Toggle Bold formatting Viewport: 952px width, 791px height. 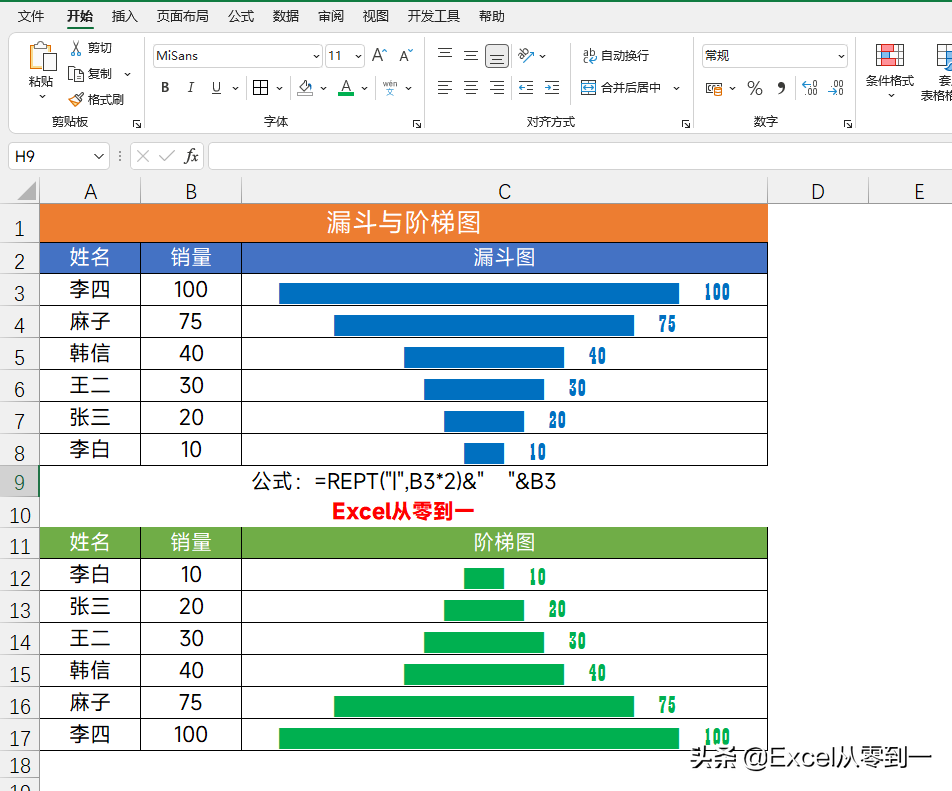pyautogui.click(x=165, y=88)
